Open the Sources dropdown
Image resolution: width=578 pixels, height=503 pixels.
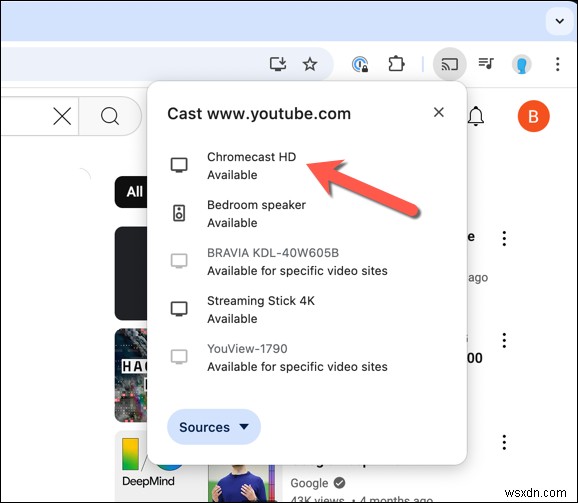[x=214, y=427]
